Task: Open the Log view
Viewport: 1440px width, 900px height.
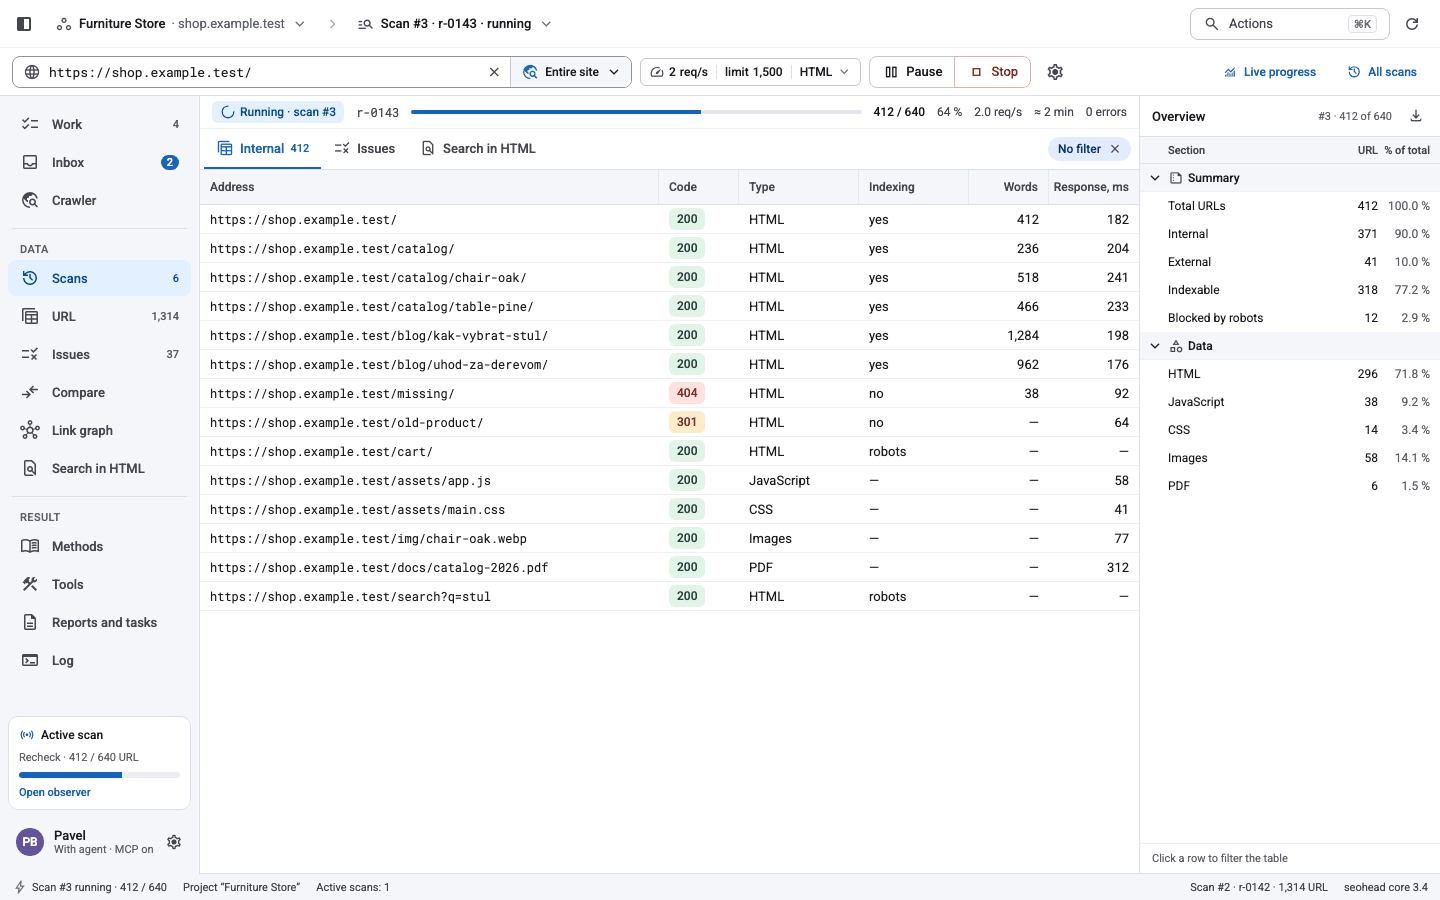Action: tap(99, 660)
